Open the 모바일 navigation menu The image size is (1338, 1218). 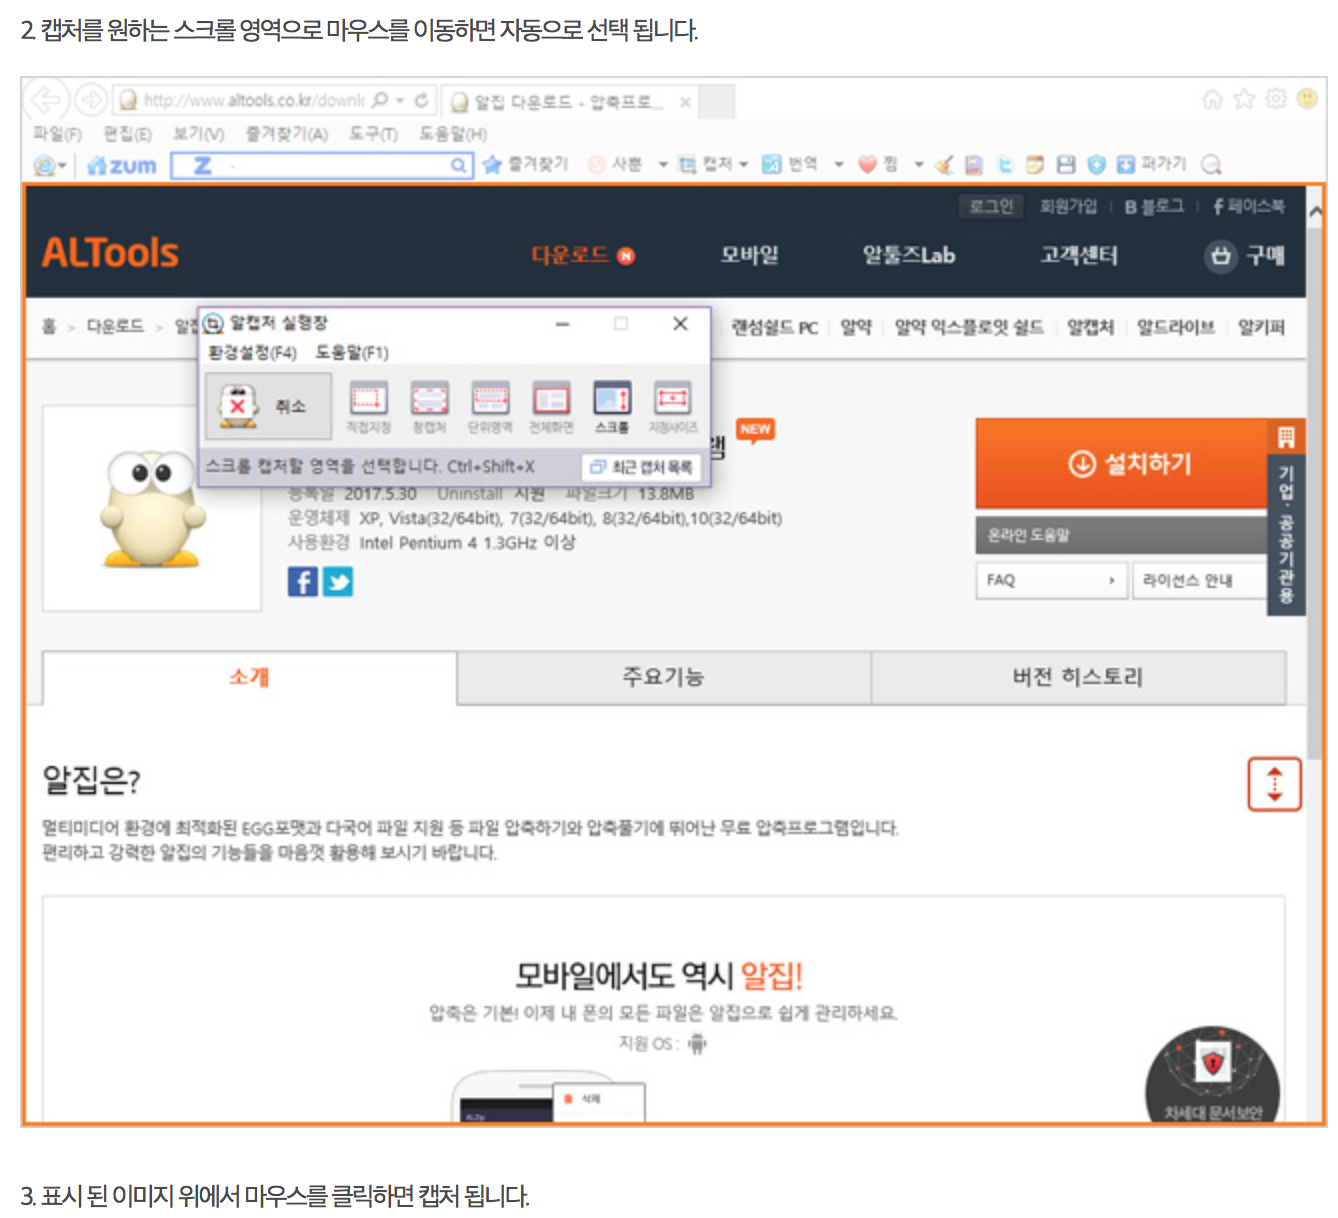(x=750, y=255)
